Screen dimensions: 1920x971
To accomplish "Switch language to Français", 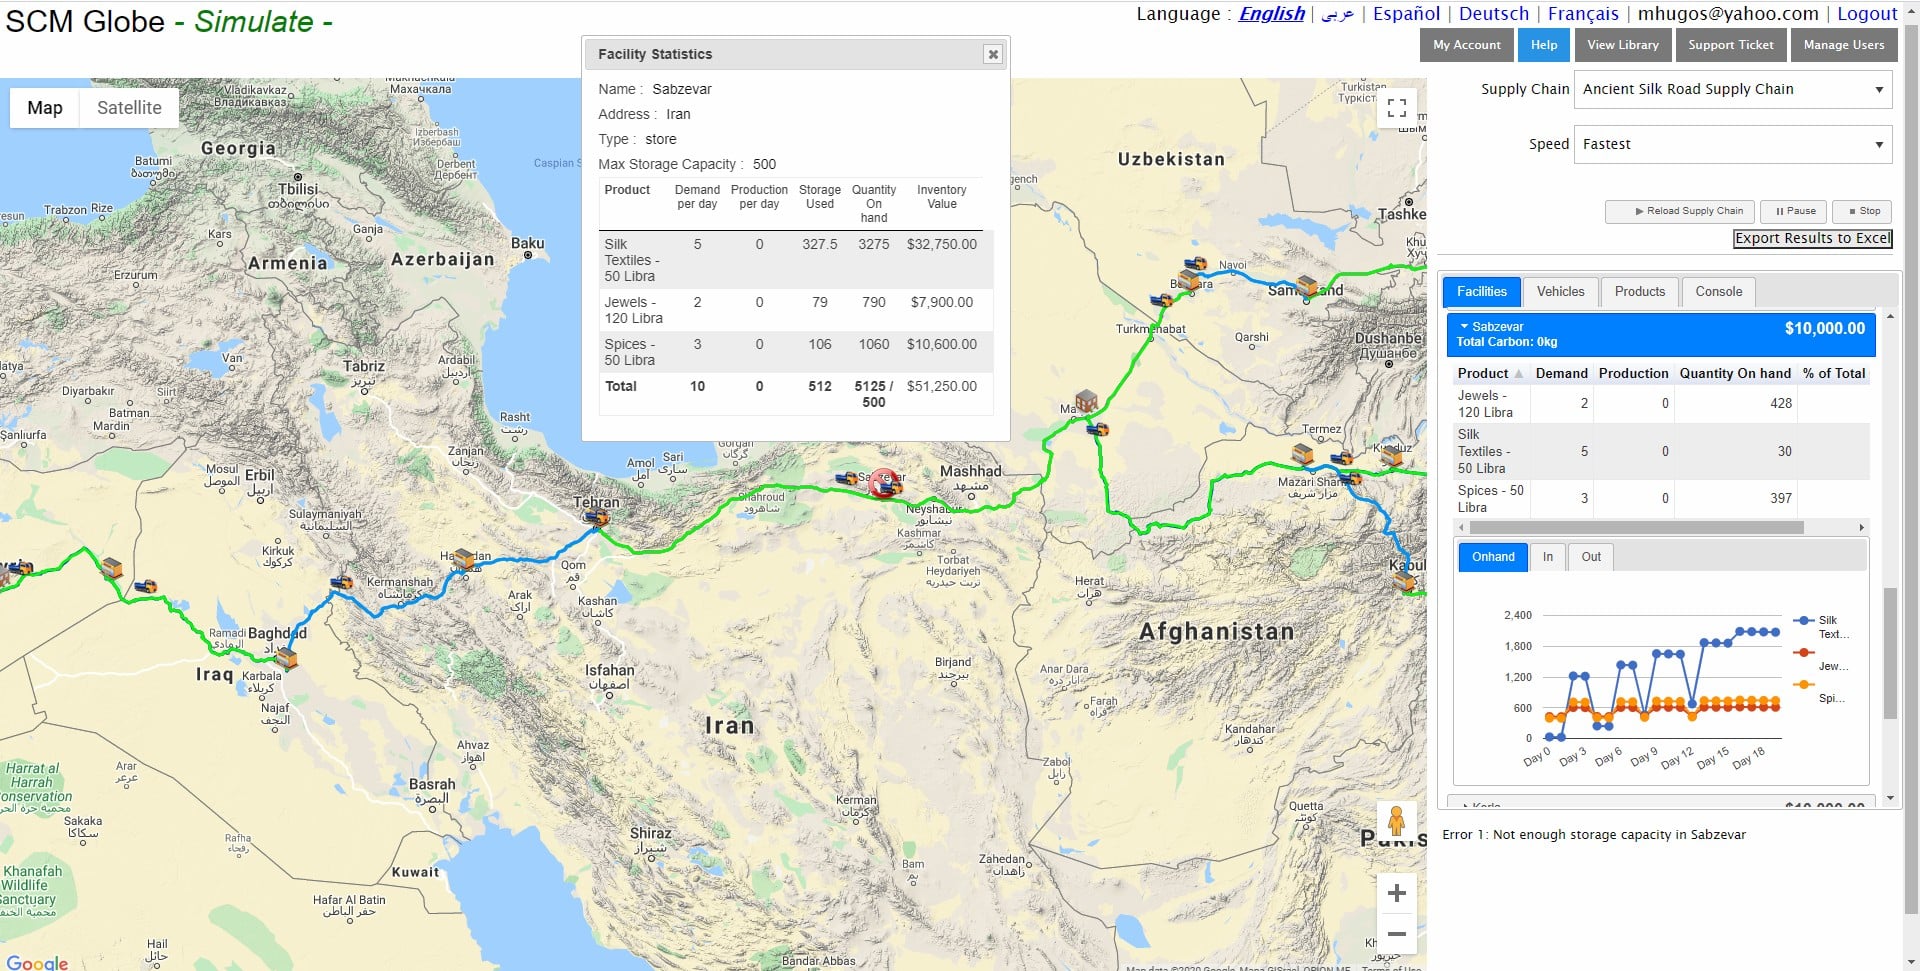I will [1583, 14].
